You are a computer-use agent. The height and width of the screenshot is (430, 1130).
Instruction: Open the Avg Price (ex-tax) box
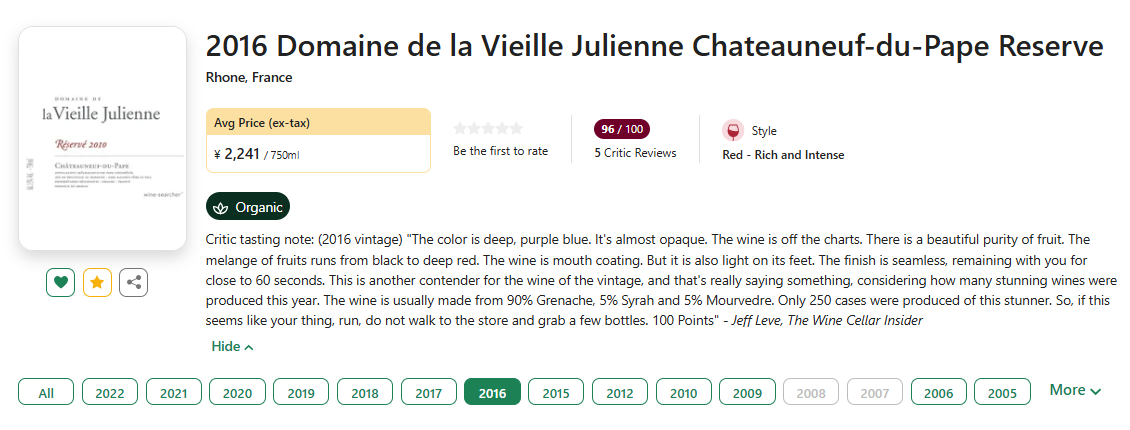pos(317,140)
